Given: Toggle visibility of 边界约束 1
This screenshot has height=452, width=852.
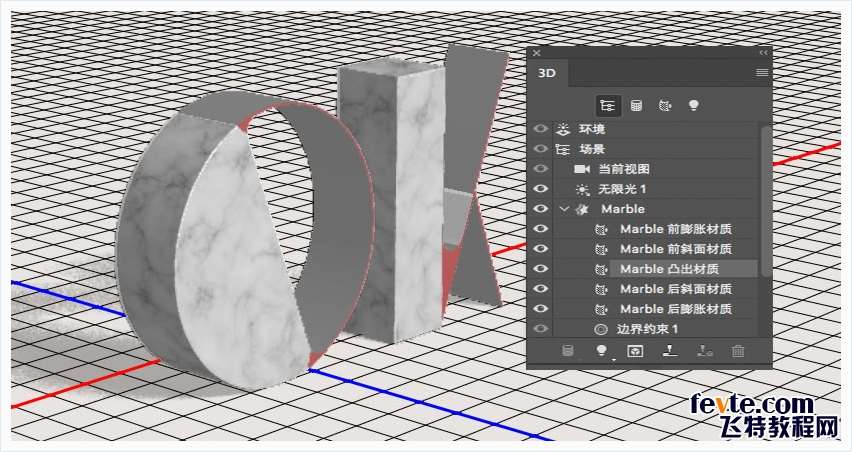Looking at the screenshot, I should click(540, 328).
